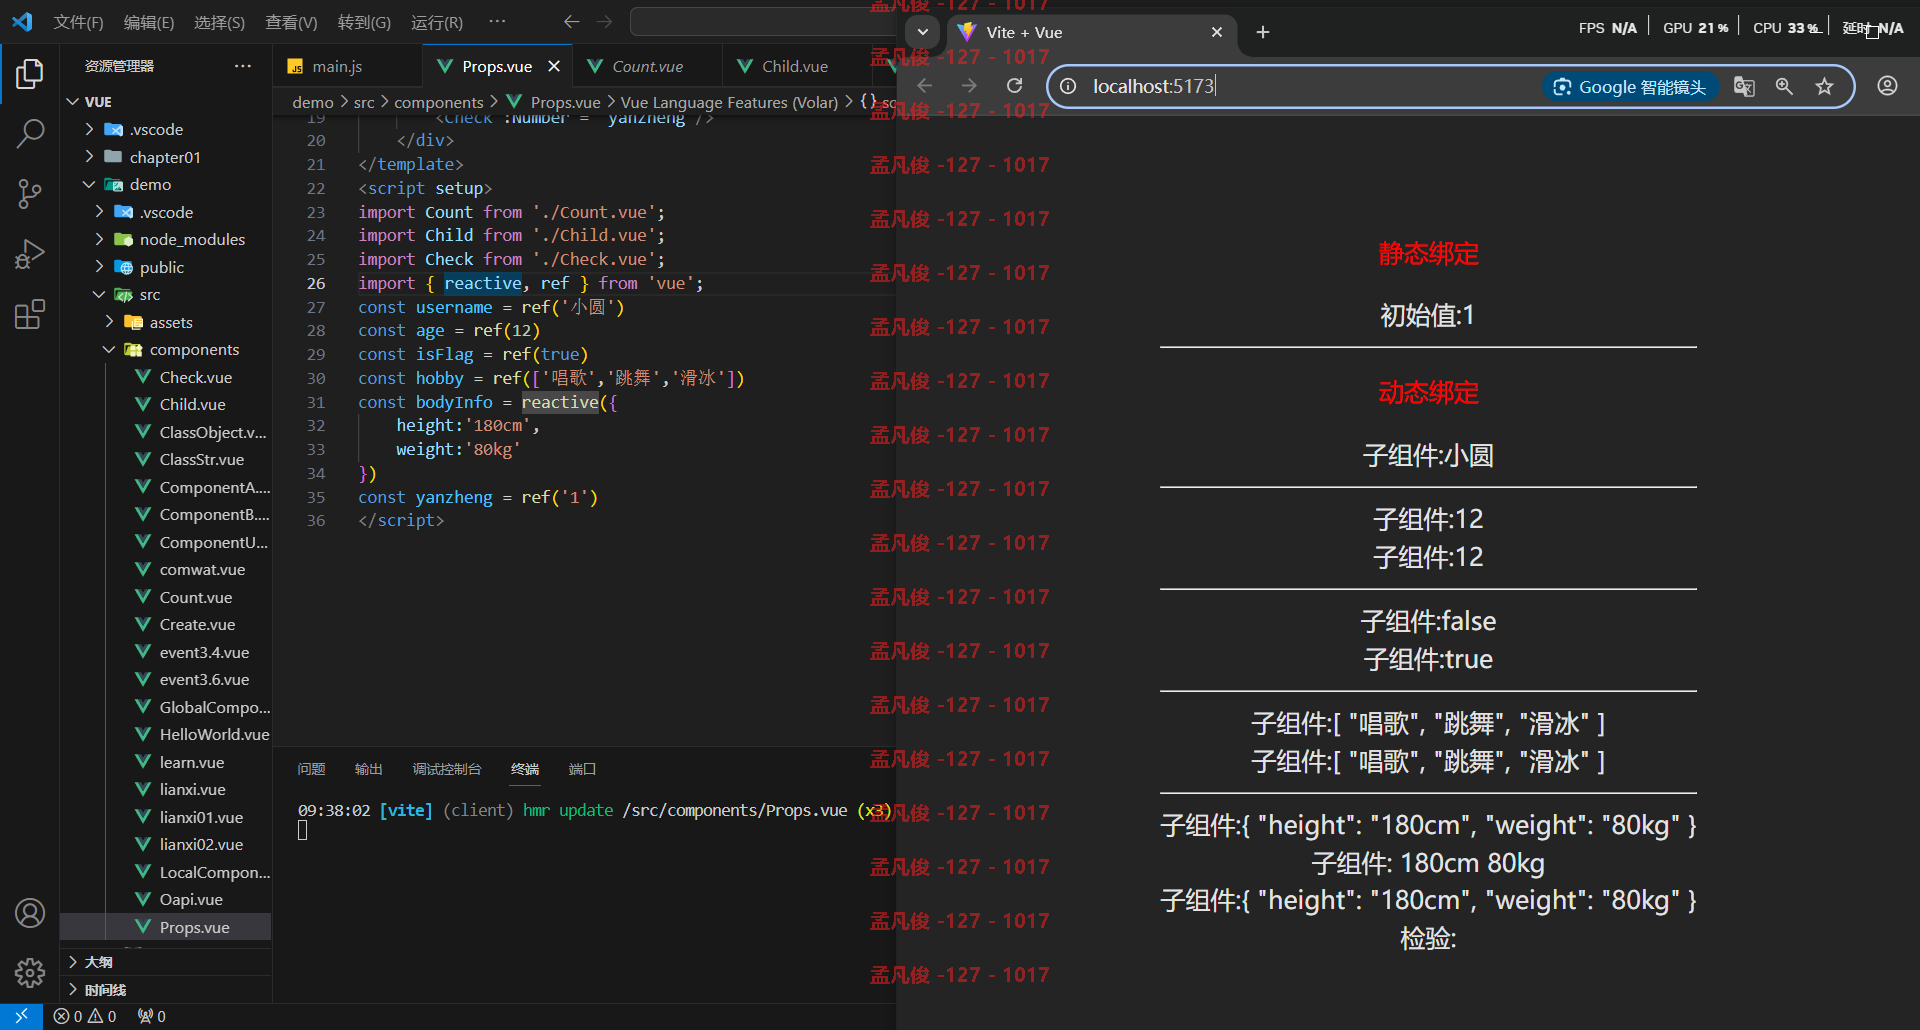Open Check.vue in file tree
Image resolution: width=1920 pixels, height=1030 pixels.
(196, 377)
